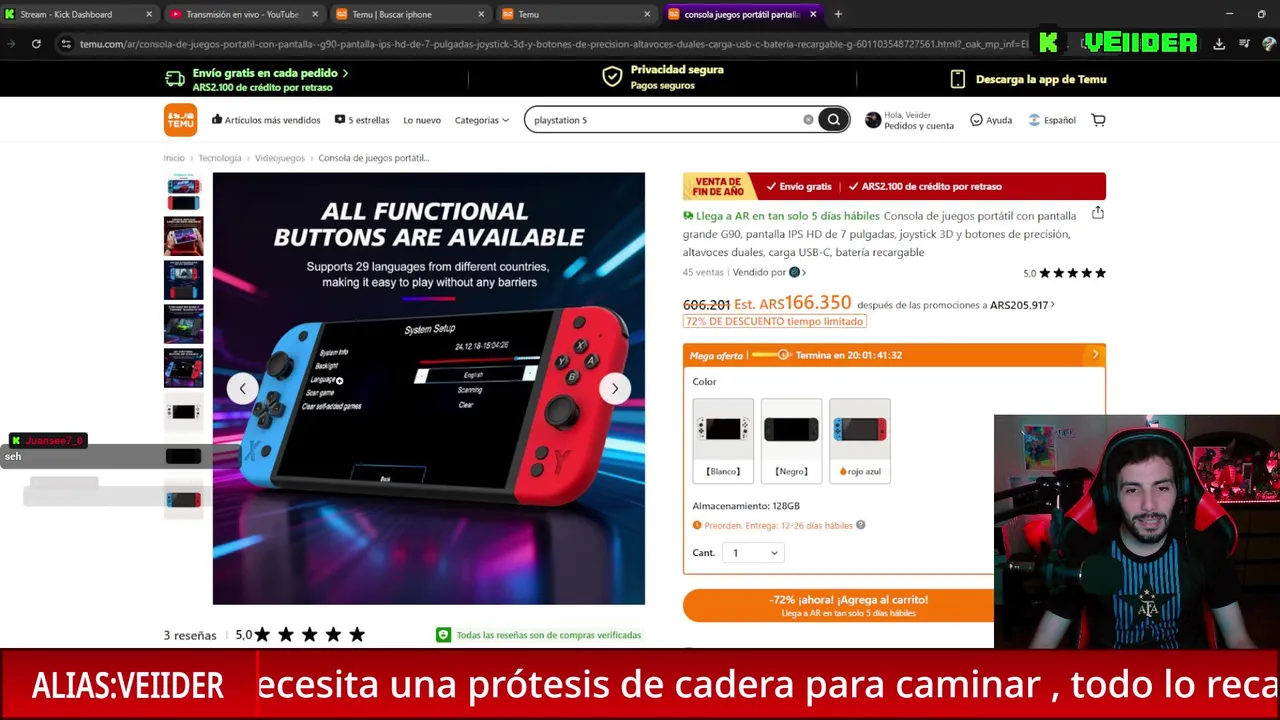The height and width of the screenshot is (720, 1280).
Task: Click 72% DE DESCUENTO tiempo limitado label
Action: click(775, 321)
